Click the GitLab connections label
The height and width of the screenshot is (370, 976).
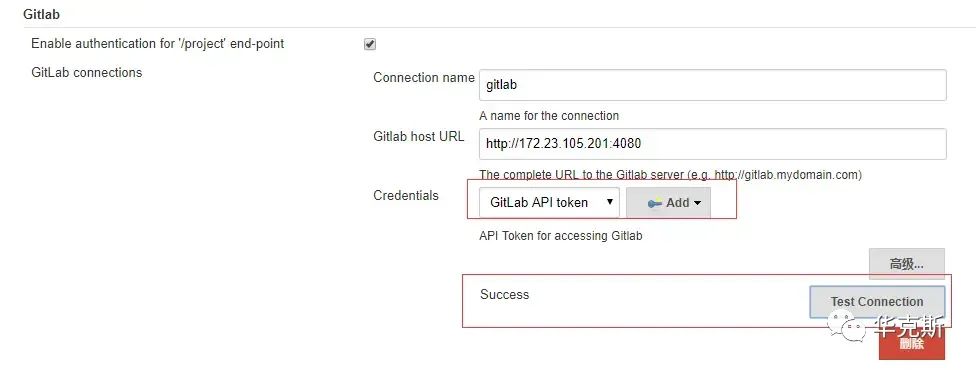[87, 72]
